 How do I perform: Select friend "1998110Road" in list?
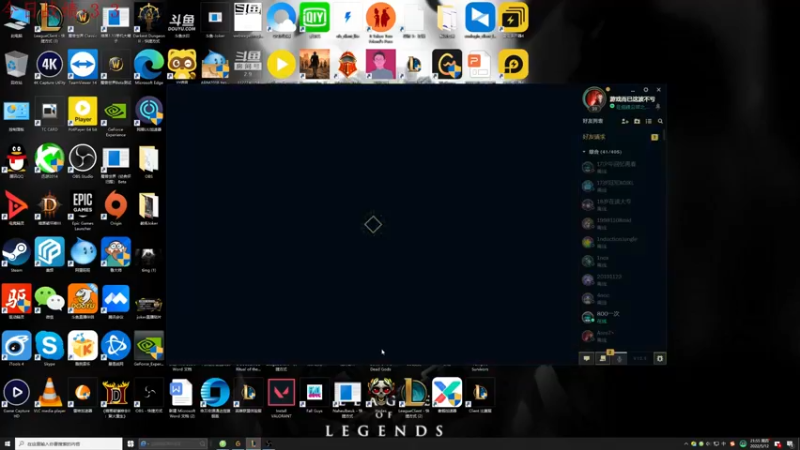click(x=621, y=223)
